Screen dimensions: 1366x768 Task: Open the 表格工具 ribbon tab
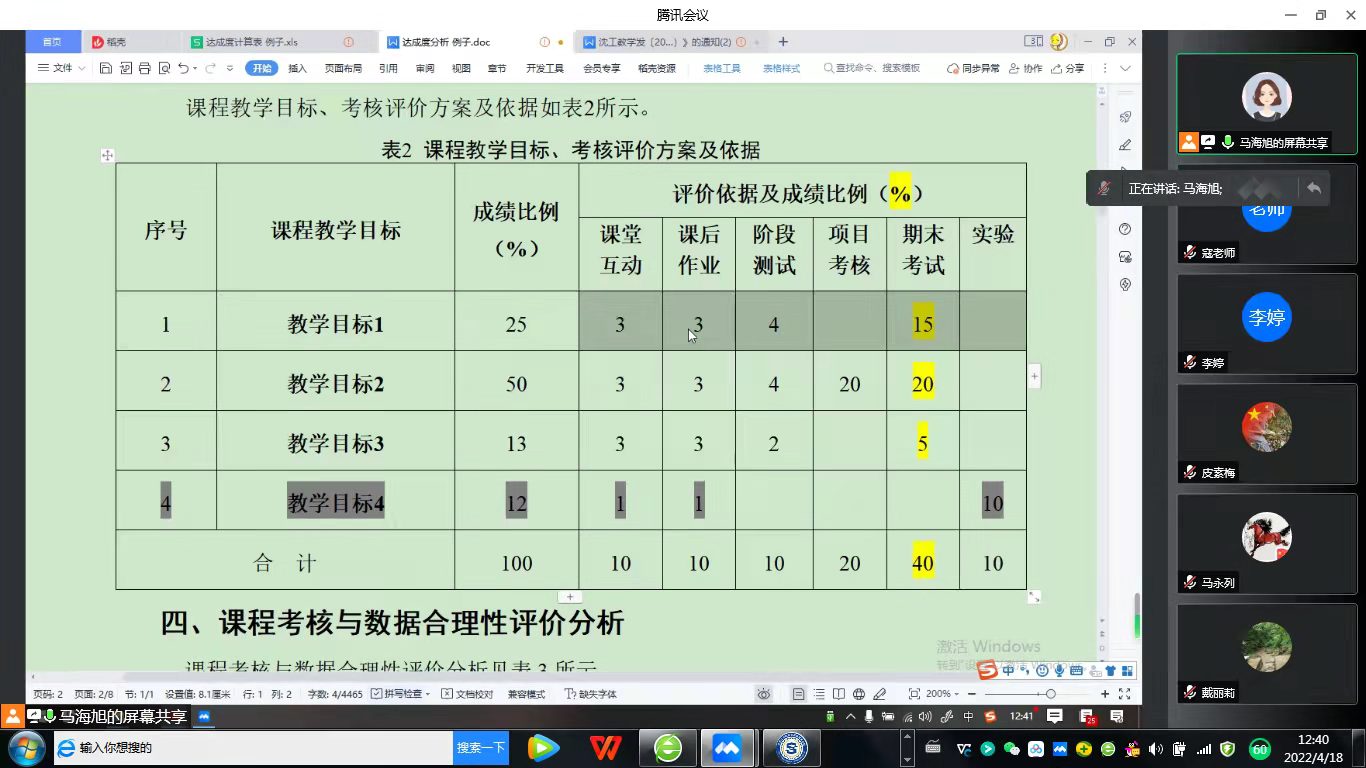[x=722, y=68]
